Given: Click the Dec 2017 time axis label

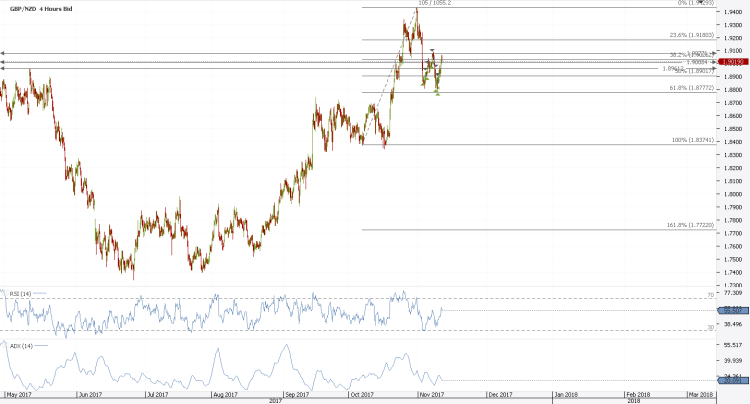Looking at the screenshot, I should 500,394.
